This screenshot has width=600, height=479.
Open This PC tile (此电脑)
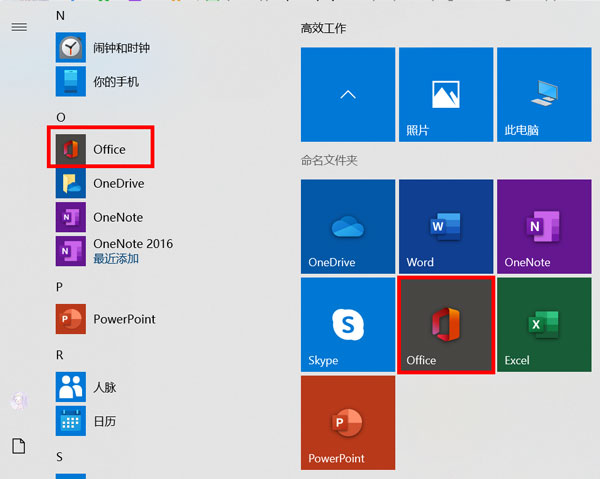tap(544, 94)
